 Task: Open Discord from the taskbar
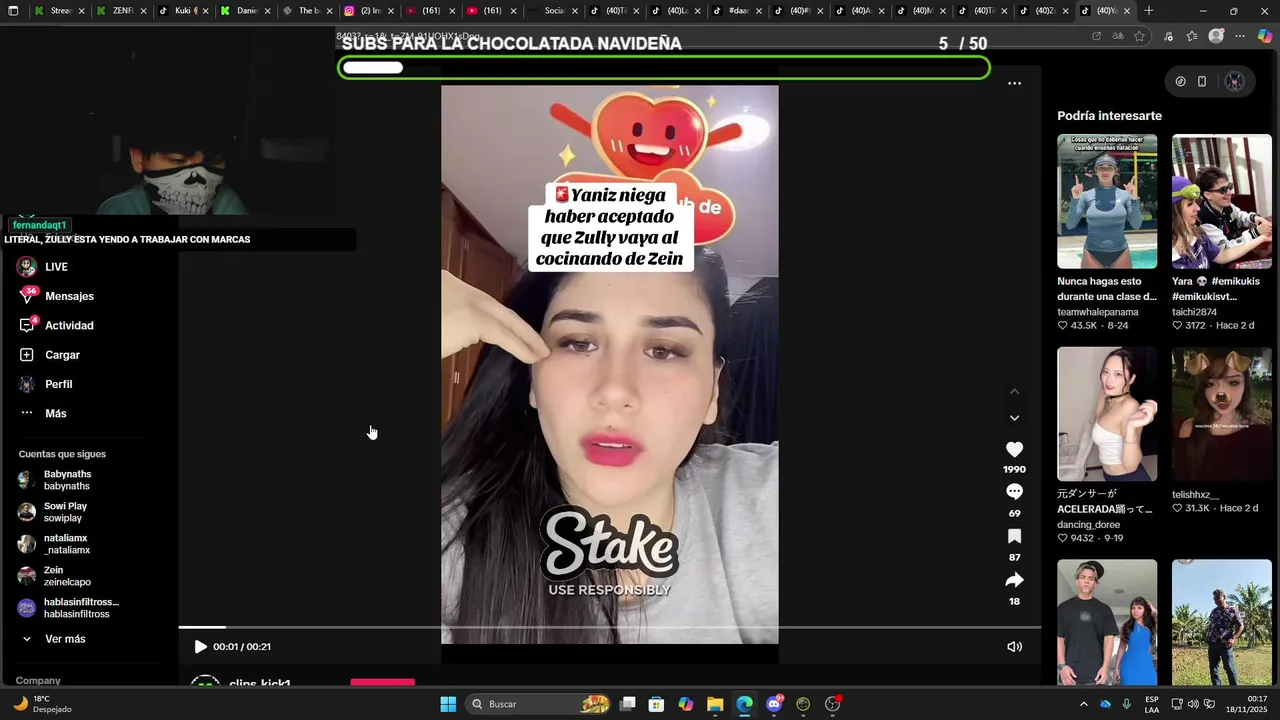pos(774,704)
